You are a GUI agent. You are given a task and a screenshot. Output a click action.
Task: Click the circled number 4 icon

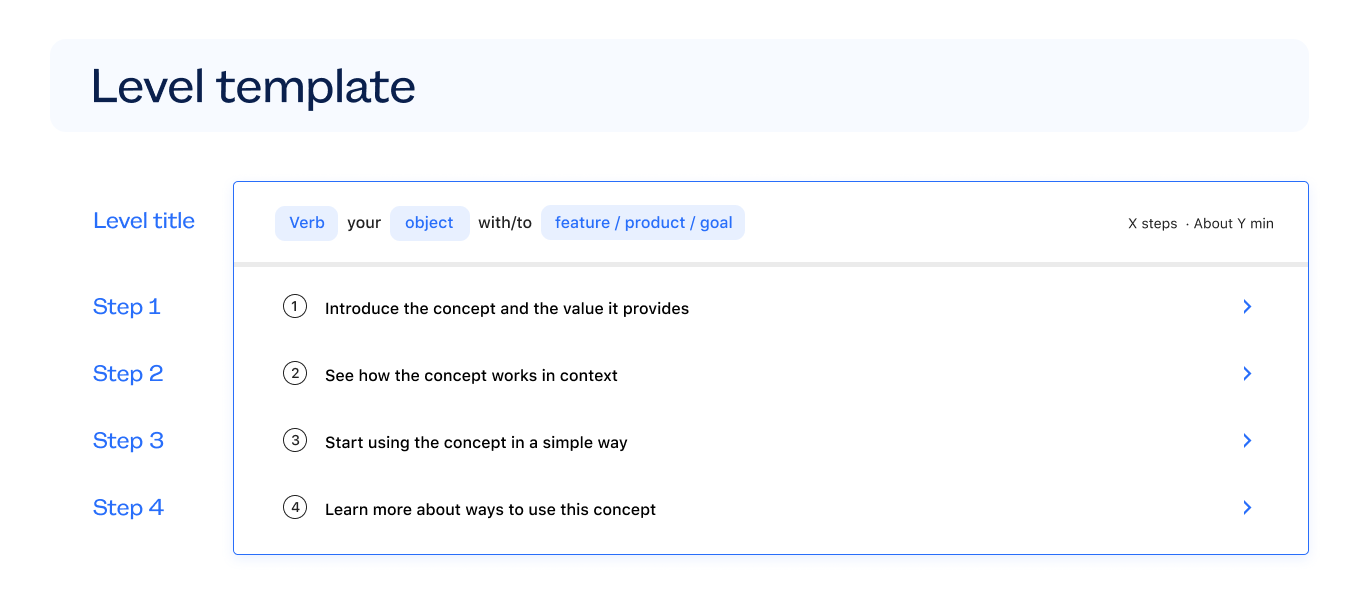(294, 508)
